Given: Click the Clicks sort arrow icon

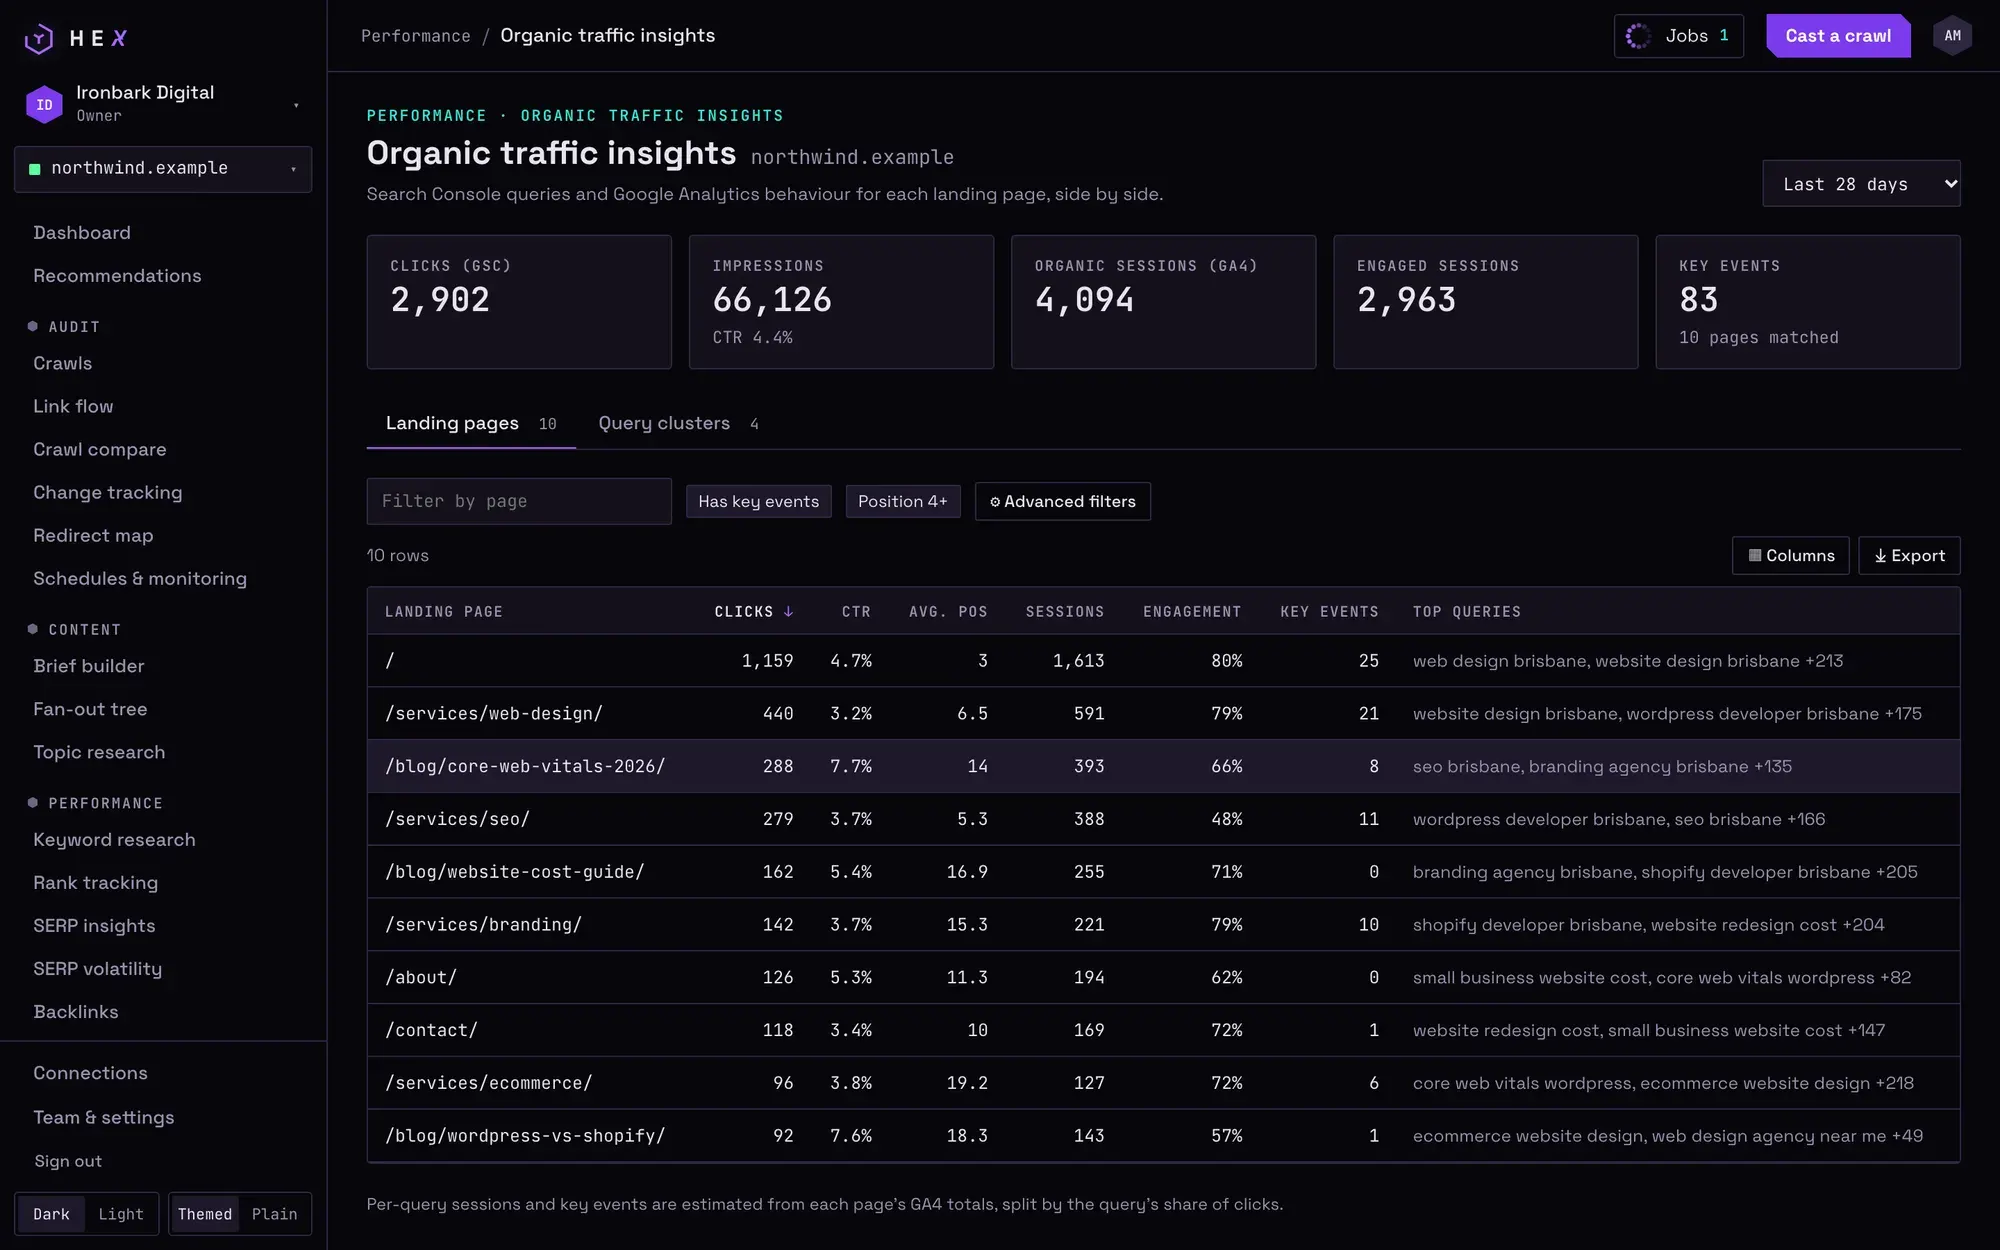Looking at the screenshot, I should click(x=789, y=611).
